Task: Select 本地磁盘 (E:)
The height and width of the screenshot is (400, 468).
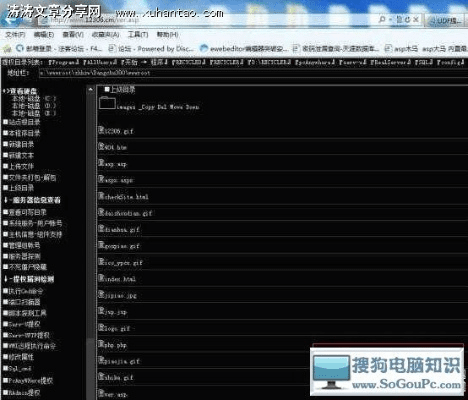Action: click(x=33, y=113)
